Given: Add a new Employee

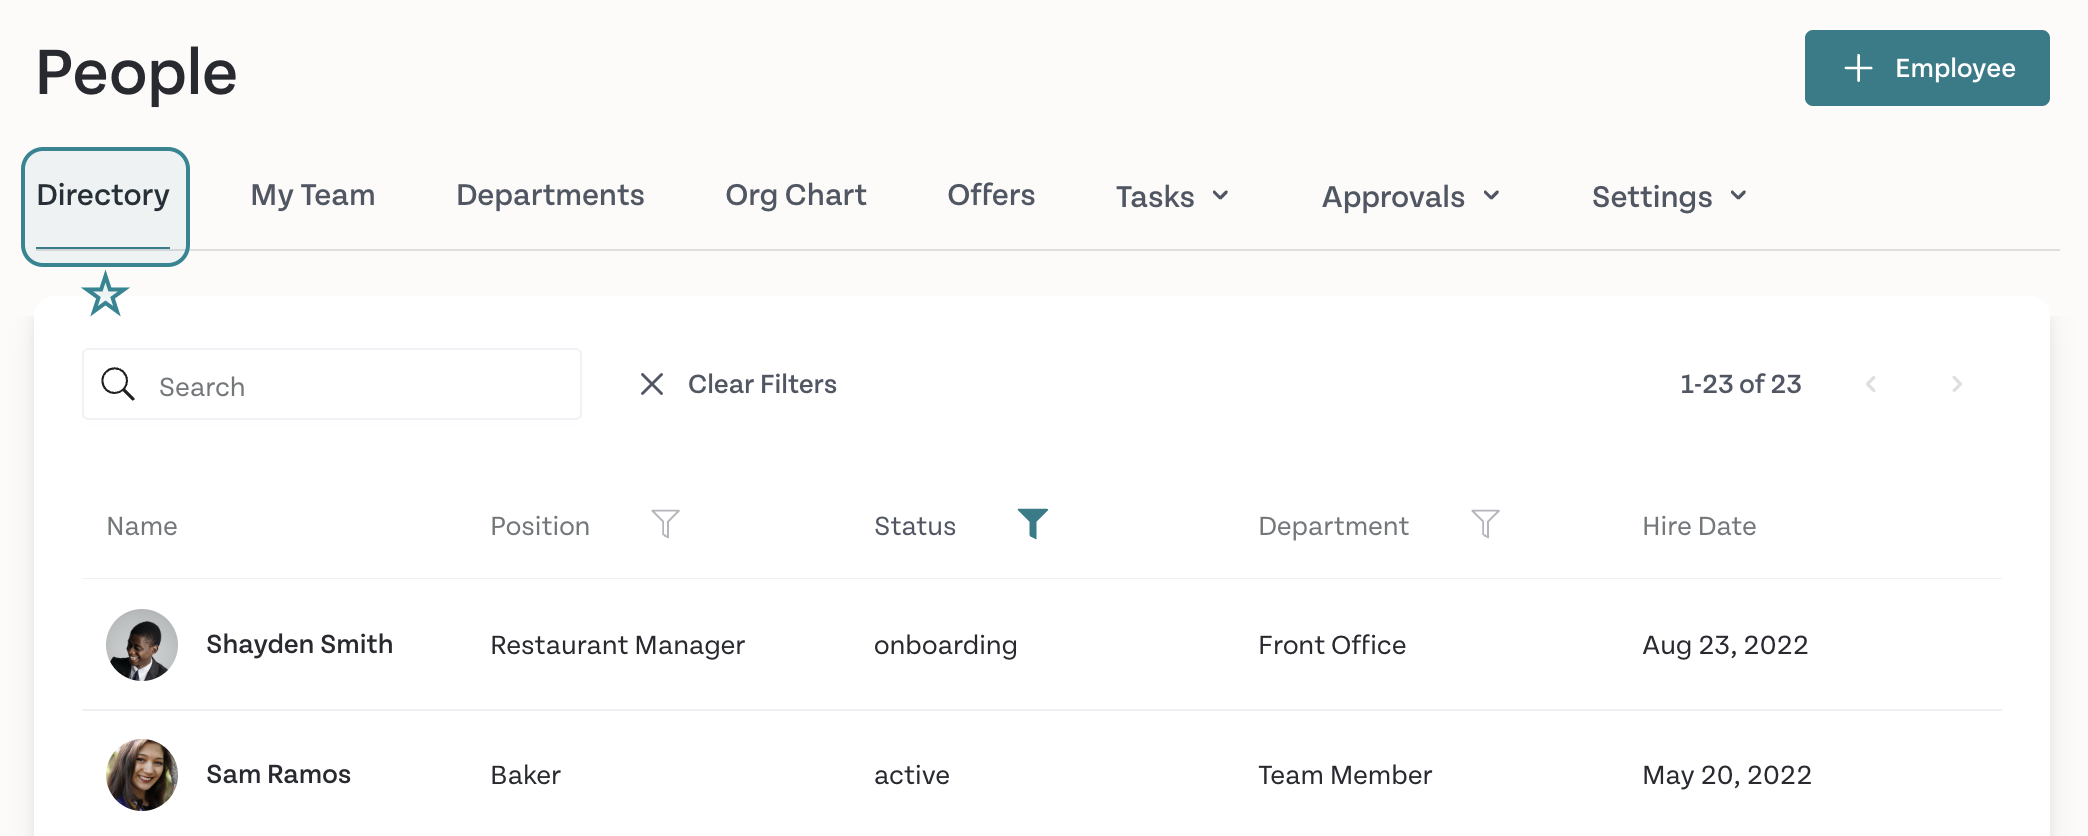Looking at the screenshot, I should coord(1927,68).
